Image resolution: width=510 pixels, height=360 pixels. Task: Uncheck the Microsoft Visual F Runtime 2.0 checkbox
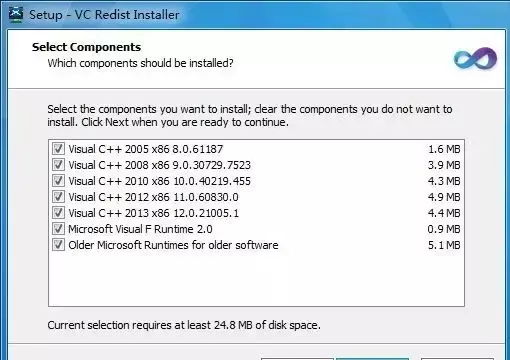[58, 229]
